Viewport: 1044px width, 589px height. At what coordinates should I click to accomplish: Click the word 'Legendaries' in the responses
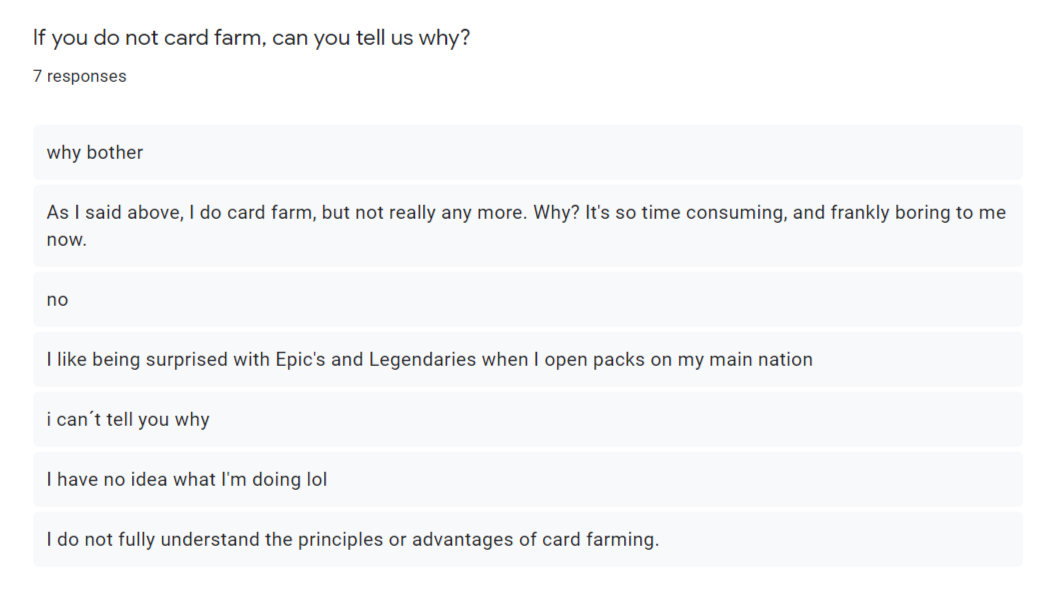(x=423, y=360)
